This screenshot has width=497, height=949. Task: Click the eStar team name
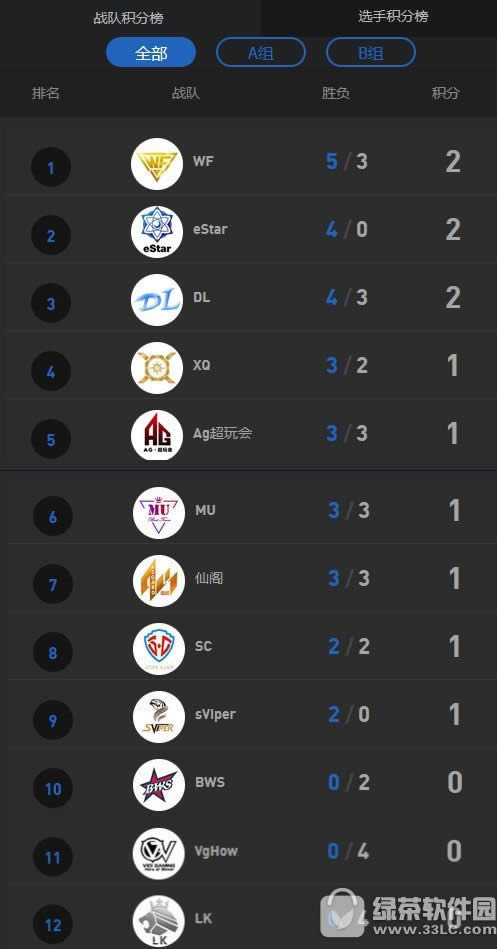click(x=210, y=229)
